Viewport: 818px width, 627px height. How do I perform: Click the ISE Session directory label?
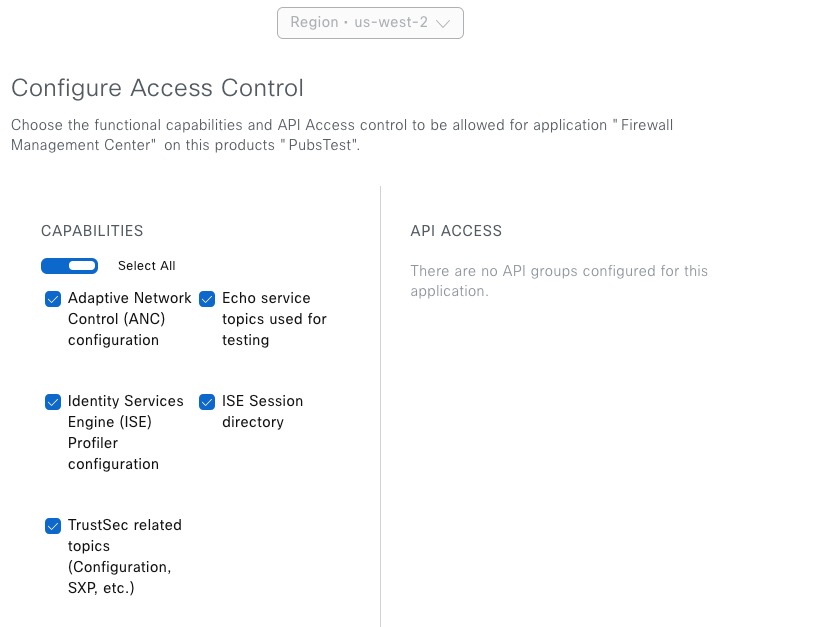click(x=262, y=411)
